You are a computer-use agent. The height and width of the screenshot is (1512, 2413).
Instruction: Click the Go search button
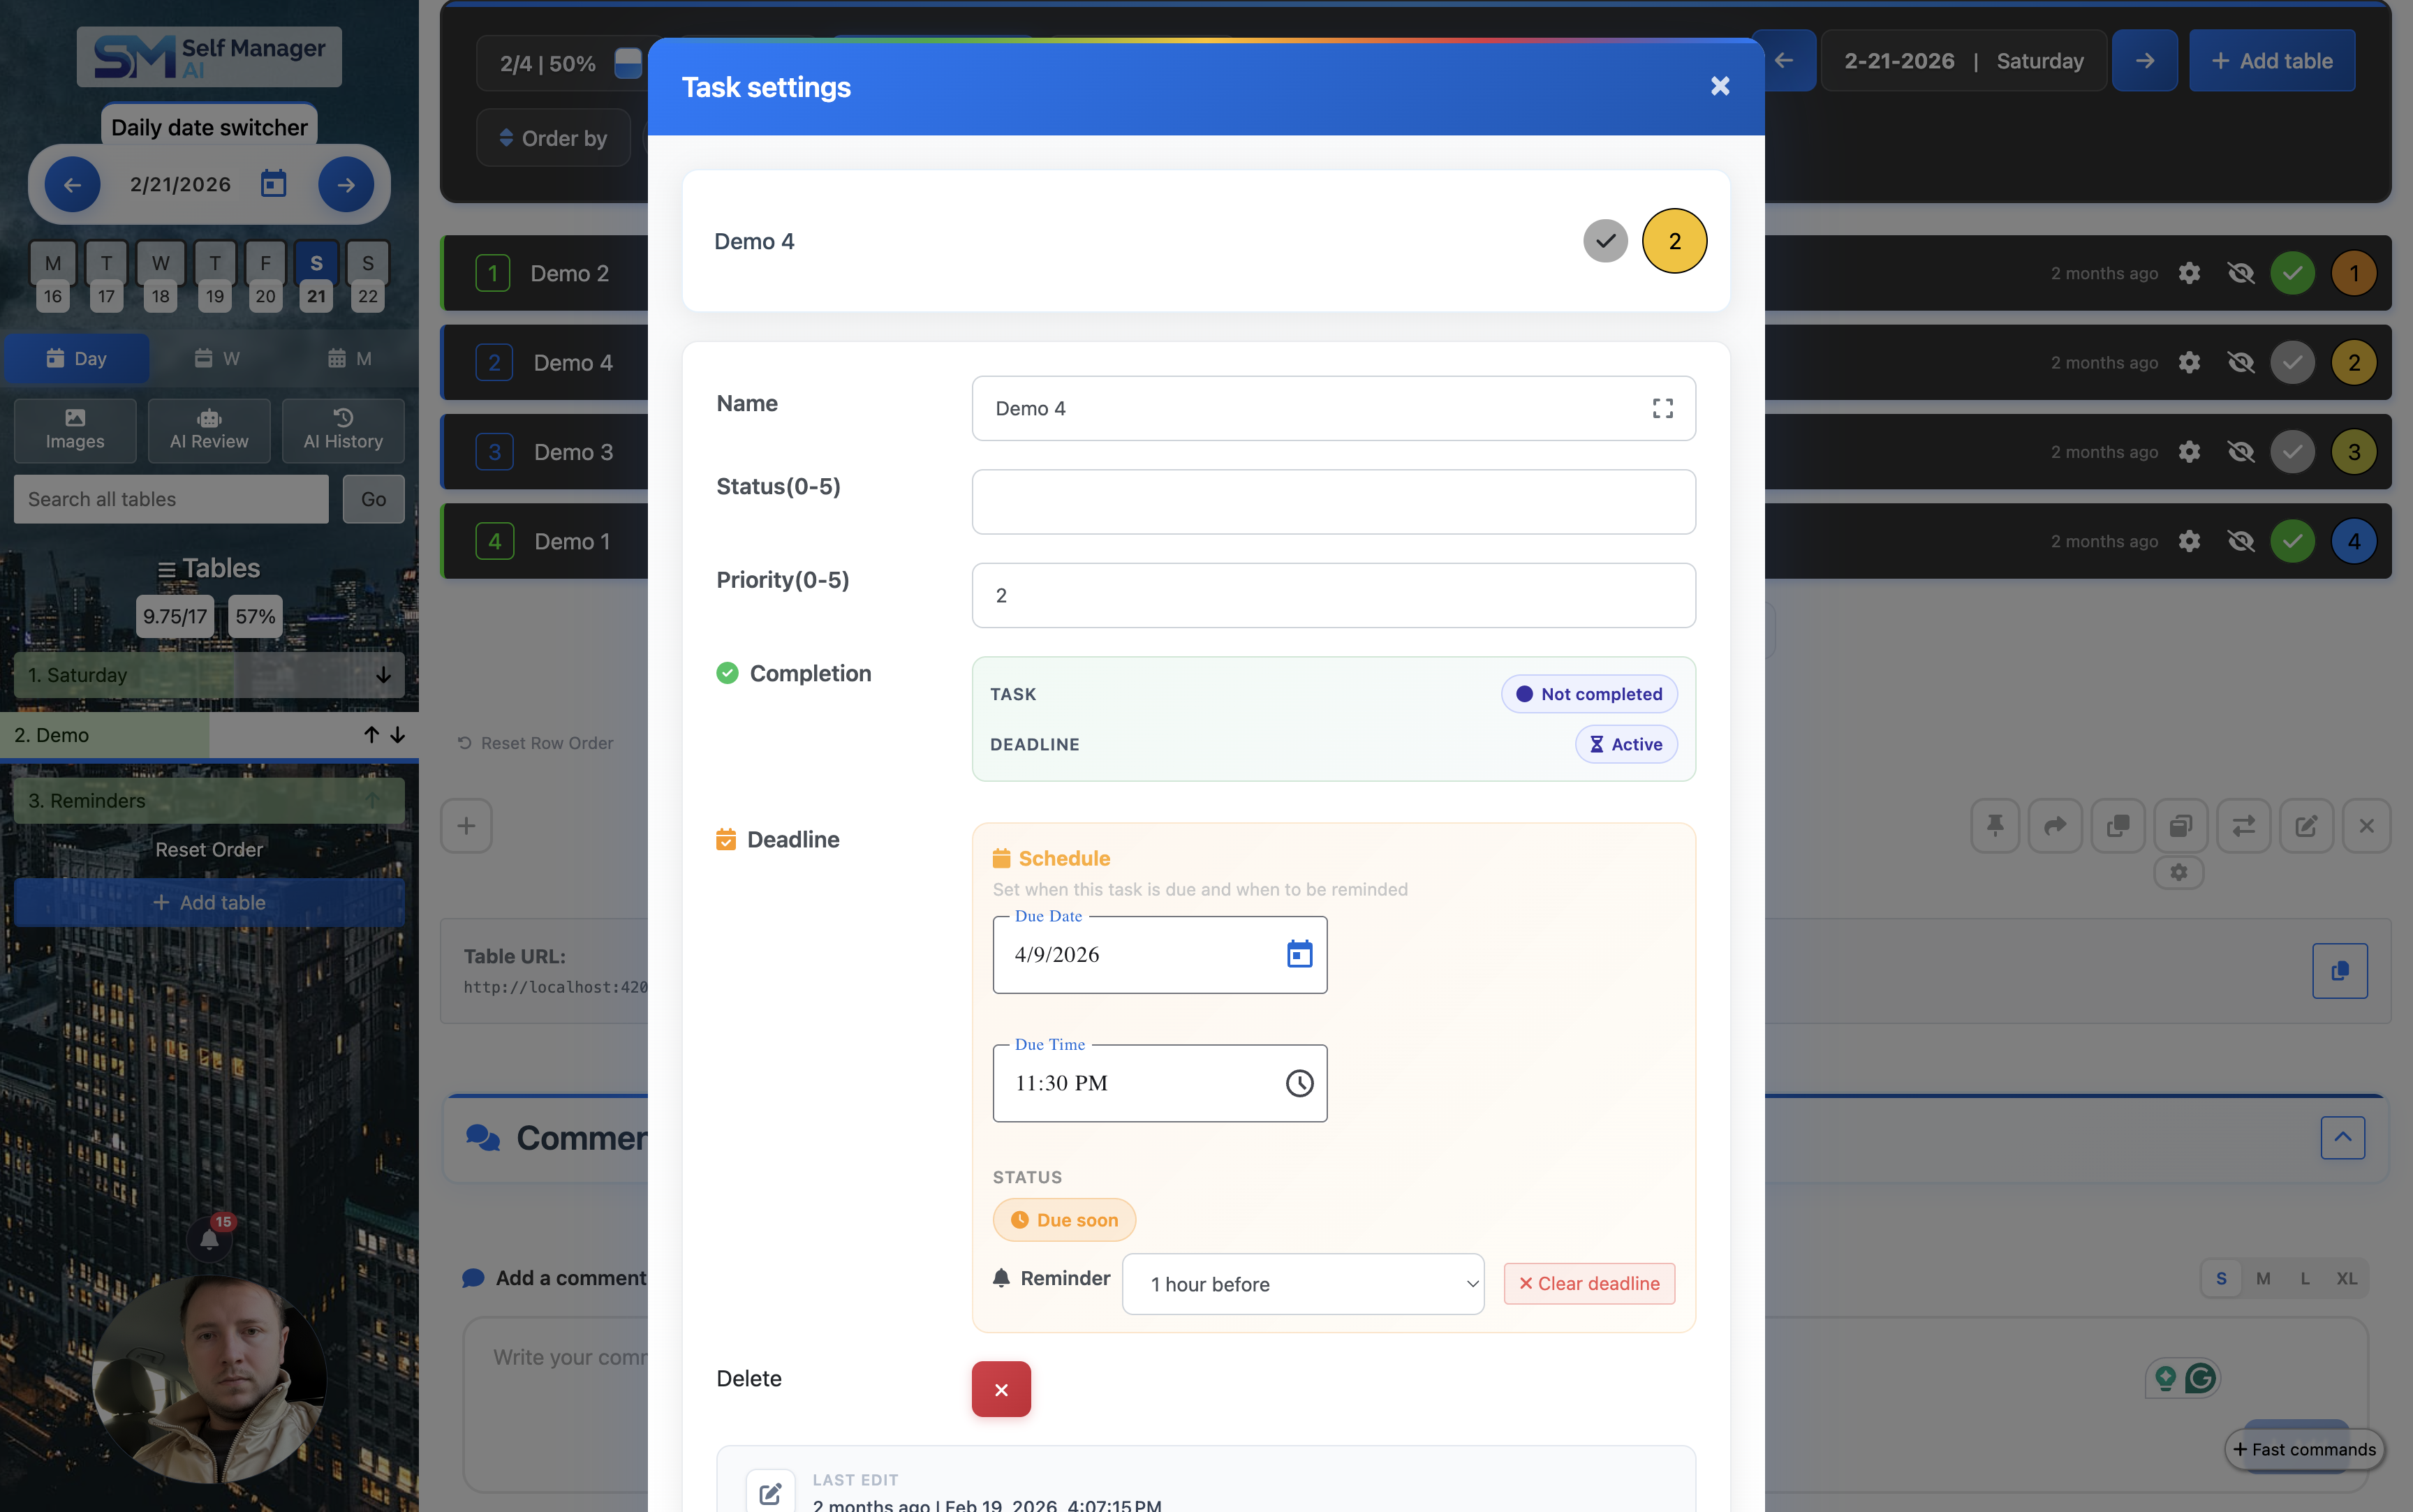pyautogui.click(x=373, y=499)
